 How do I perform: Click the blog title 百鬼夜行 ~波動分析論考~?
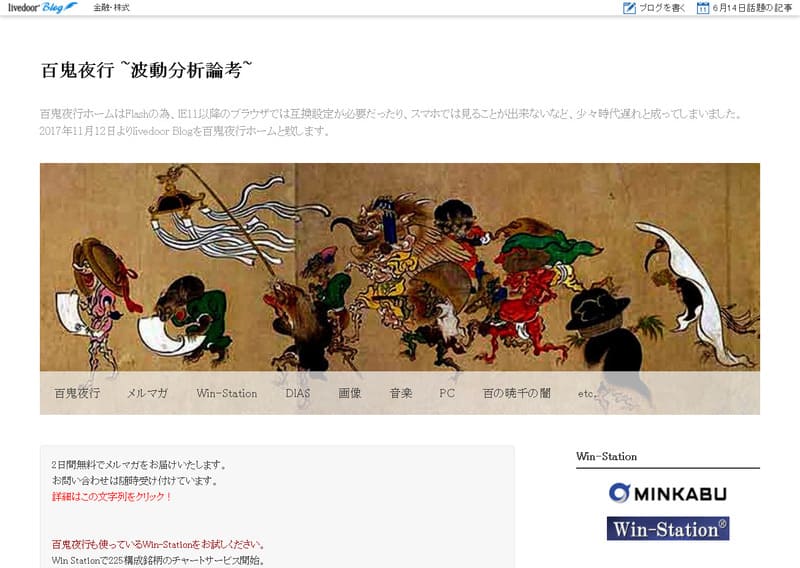coord(146,70)
